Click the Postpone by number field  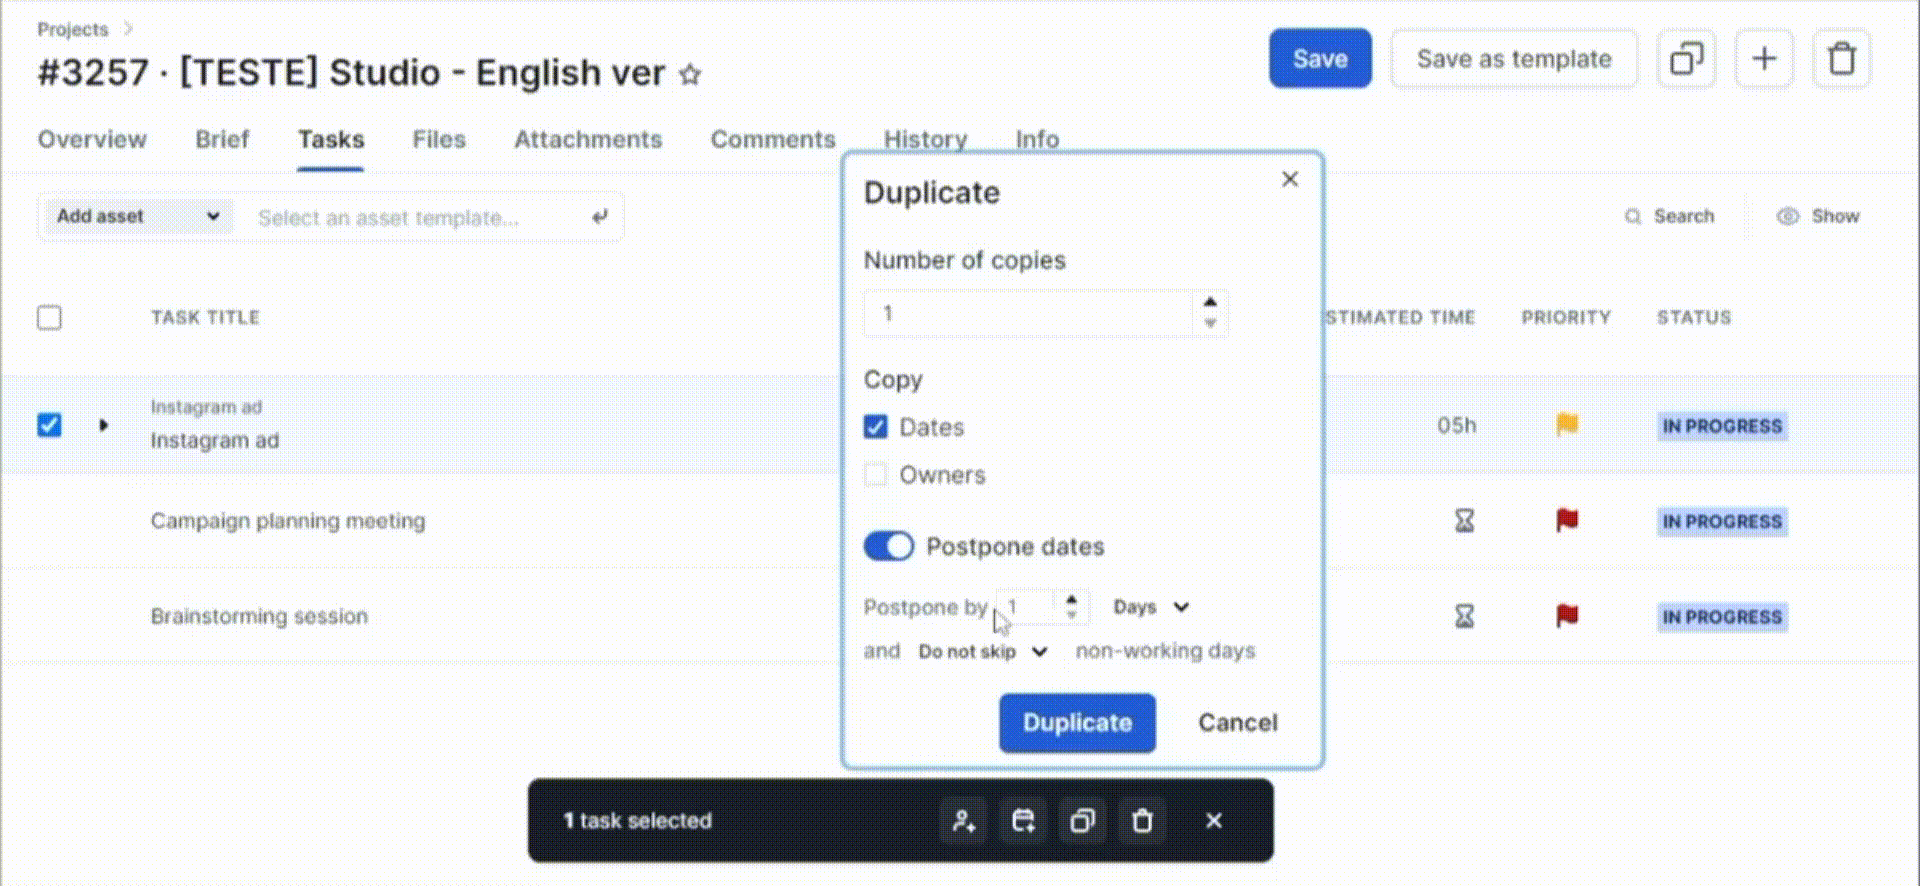[x=1028, y=607]
